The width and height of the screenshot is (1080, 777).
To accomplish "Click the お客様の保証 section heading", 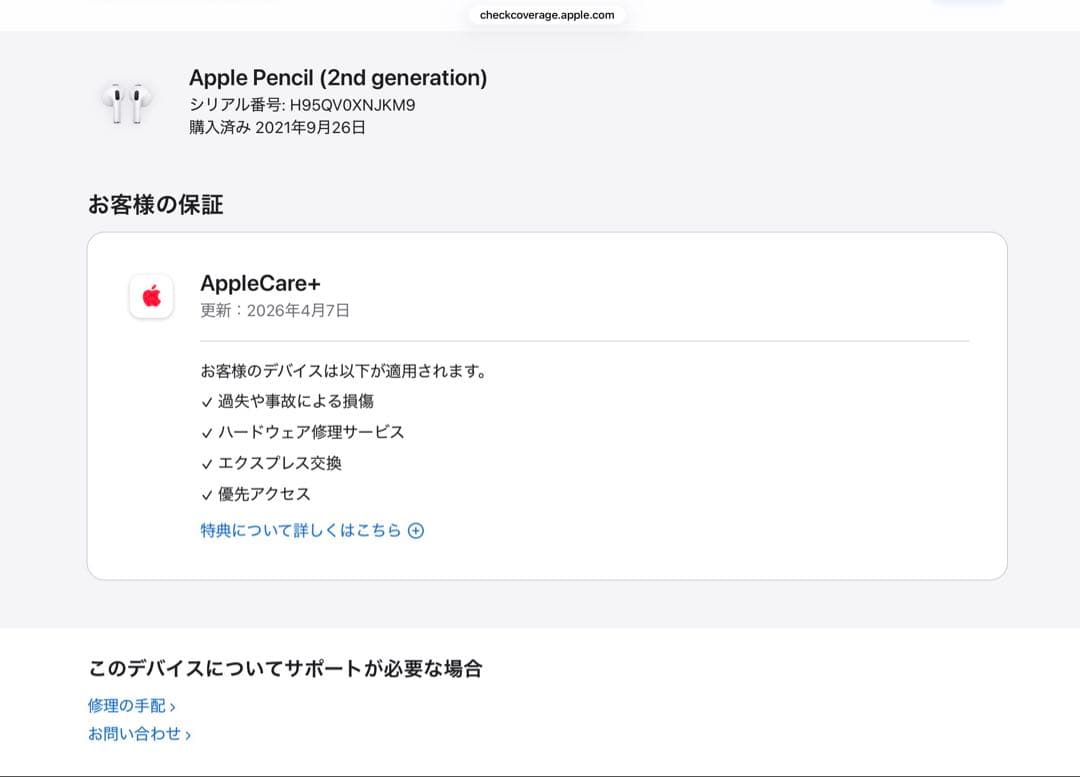I will pyautogui.click(x=156, y=204).
